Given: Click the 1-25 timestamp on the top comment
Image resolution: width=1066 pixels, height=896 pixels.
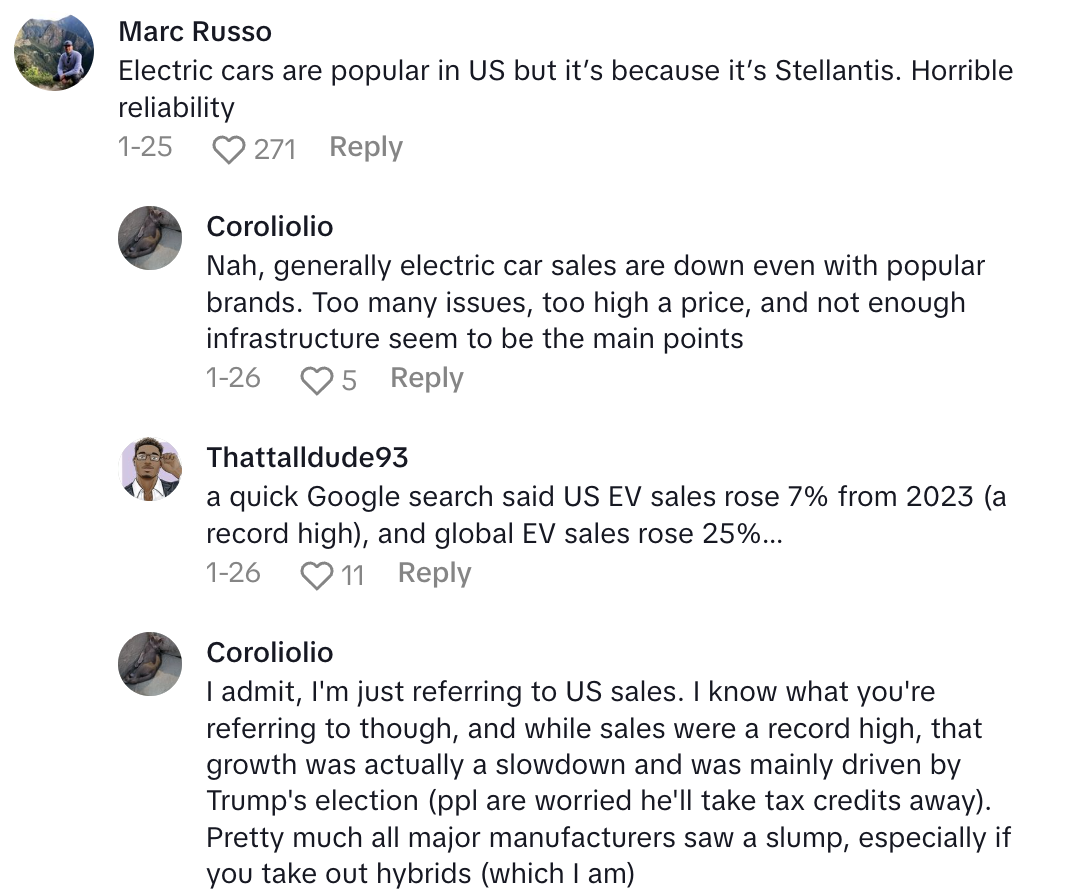Looking at the screenshot, I should click(x=145, y=147).
